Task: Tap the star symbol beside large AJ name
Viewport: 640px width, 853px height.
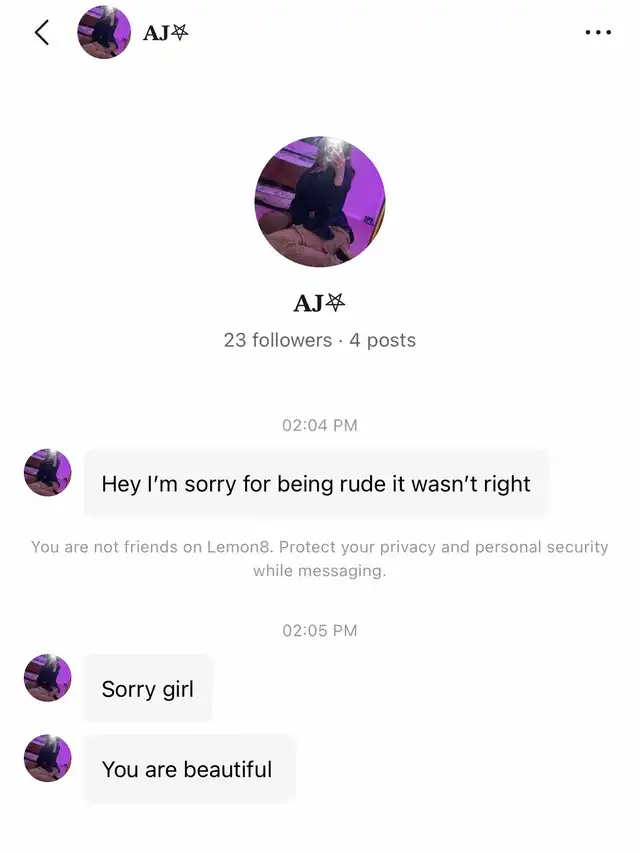Action: 335,302
